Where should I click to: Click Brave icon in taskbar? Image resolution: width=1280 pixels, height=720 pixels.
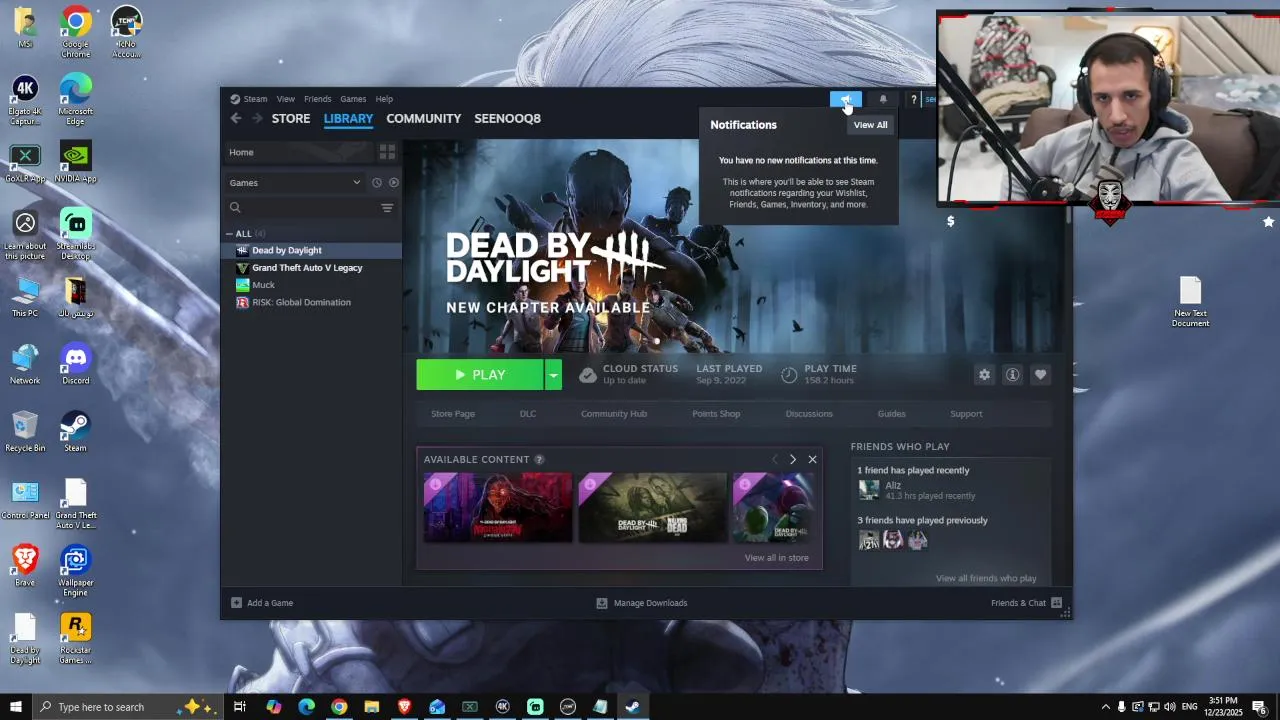[x=404, y=707]
